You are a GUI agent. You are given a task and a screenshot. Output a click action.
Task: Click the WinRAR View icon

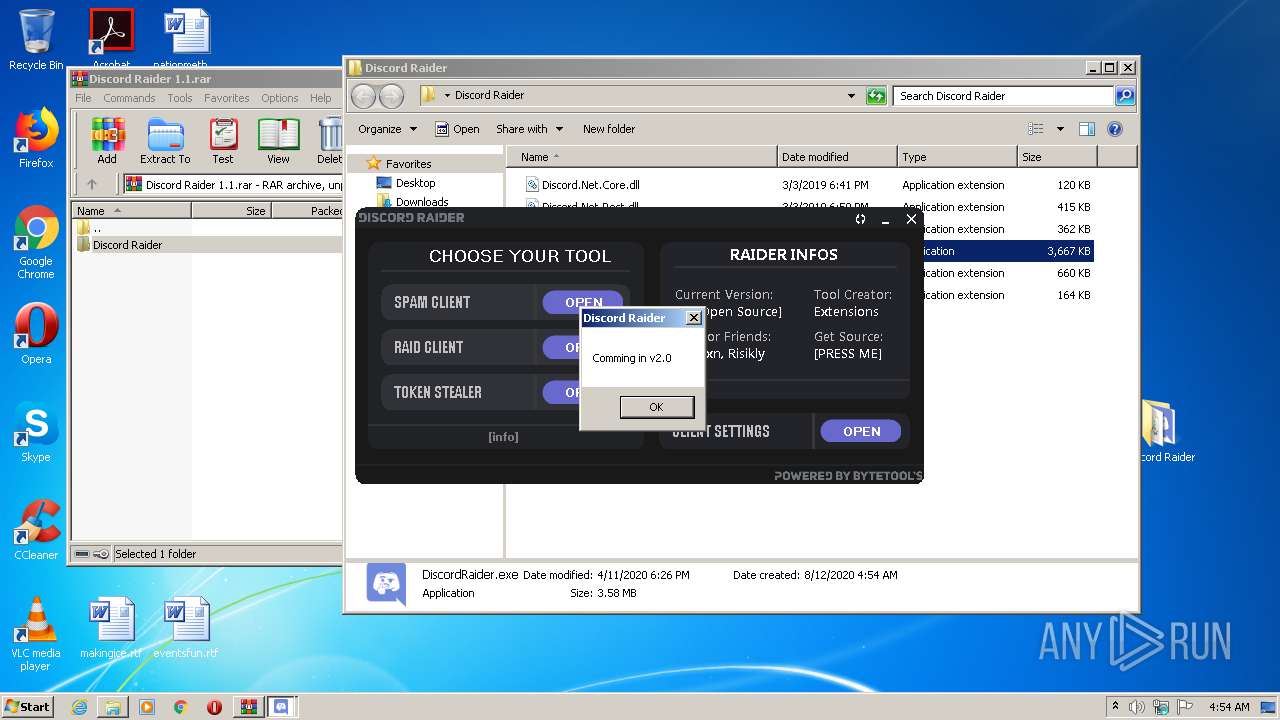tap(278, 141)
